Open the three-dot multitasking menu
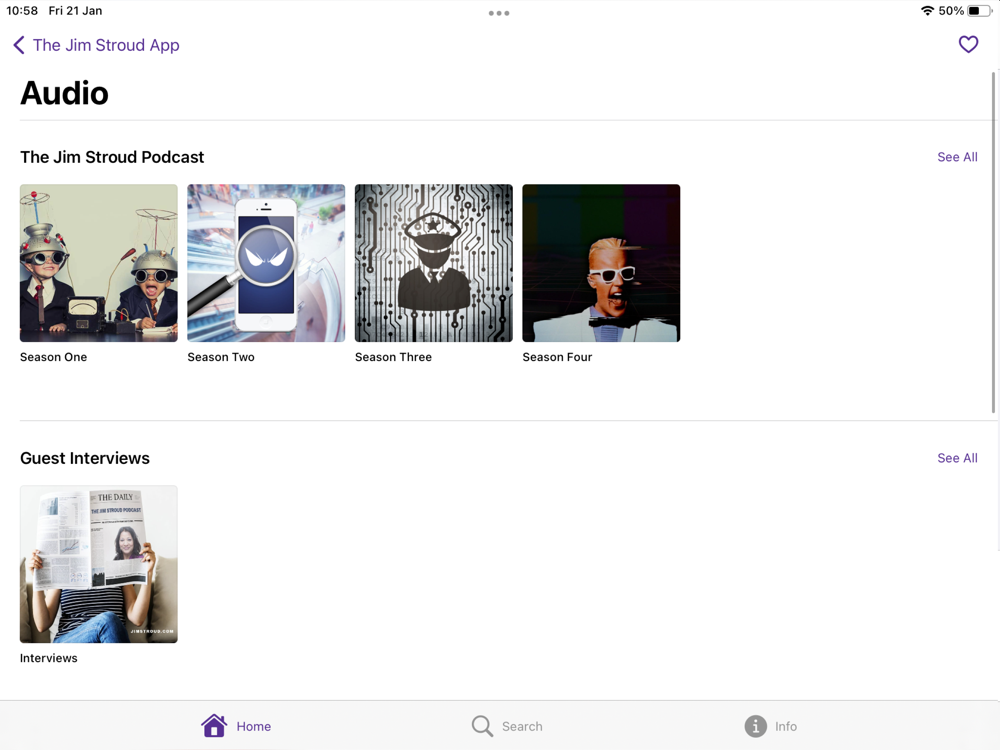The width and height of the screenshot is (1000, 750). [x=499, y=13]
